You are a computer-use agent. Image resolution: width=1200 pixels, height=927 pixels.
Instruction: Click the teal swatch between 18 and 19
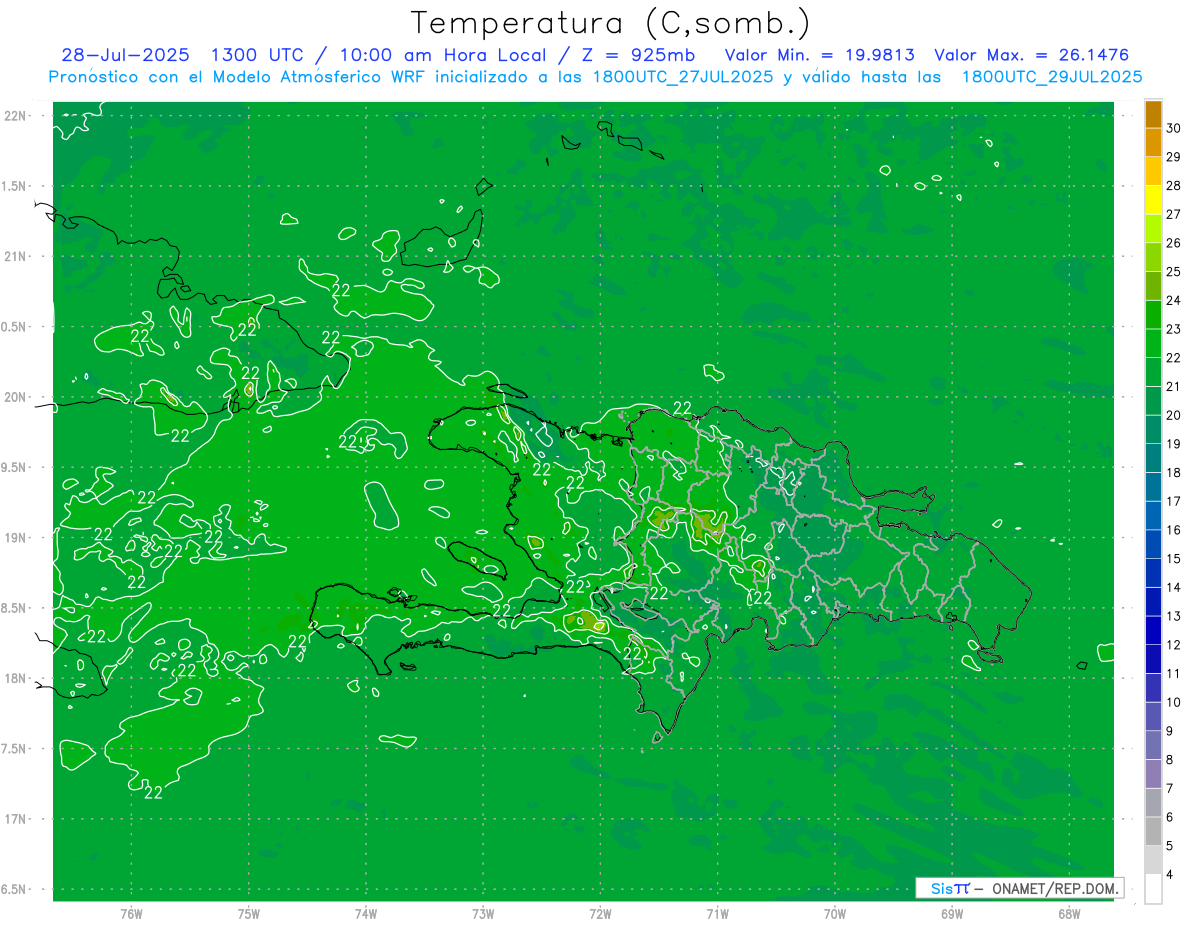coord(1153,458)
